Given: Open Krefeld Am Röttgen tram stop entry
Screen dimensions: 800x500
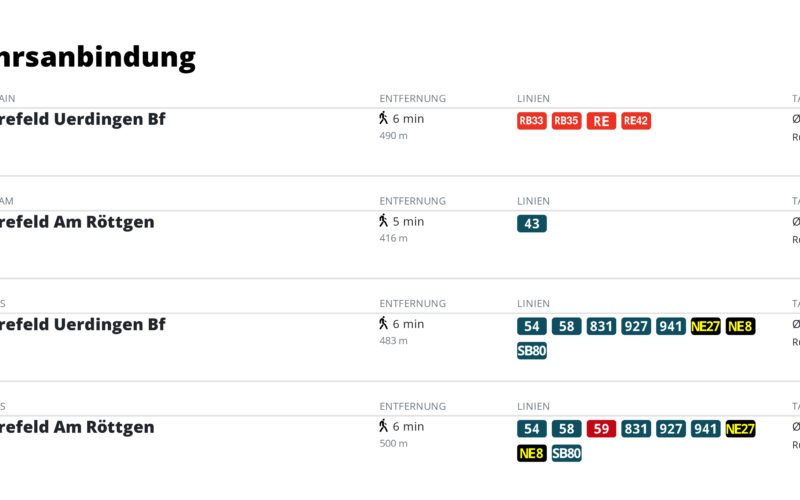Looking at the screenshot, I should (x=77, y=222).
